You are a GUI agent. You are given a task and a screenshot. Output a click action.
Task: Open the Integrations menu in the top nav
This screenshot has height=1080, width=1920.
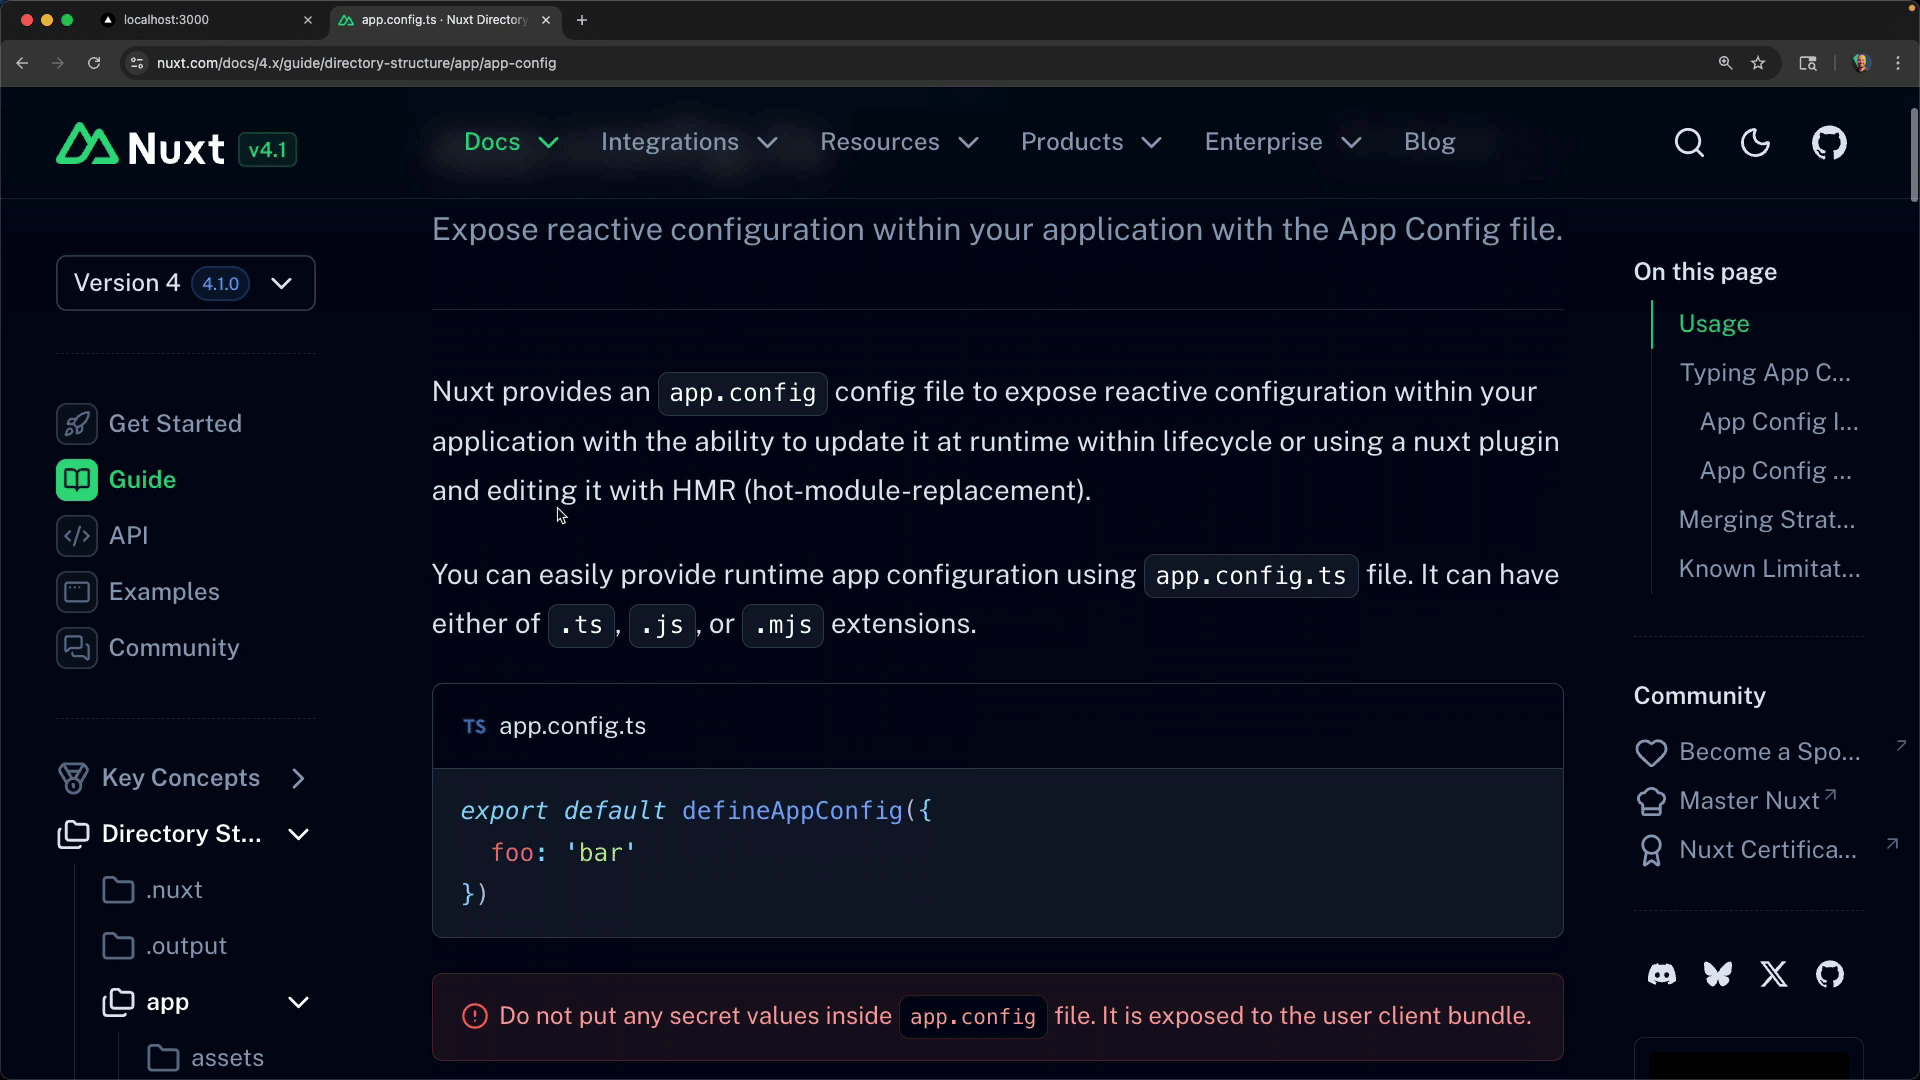point(688,142)
